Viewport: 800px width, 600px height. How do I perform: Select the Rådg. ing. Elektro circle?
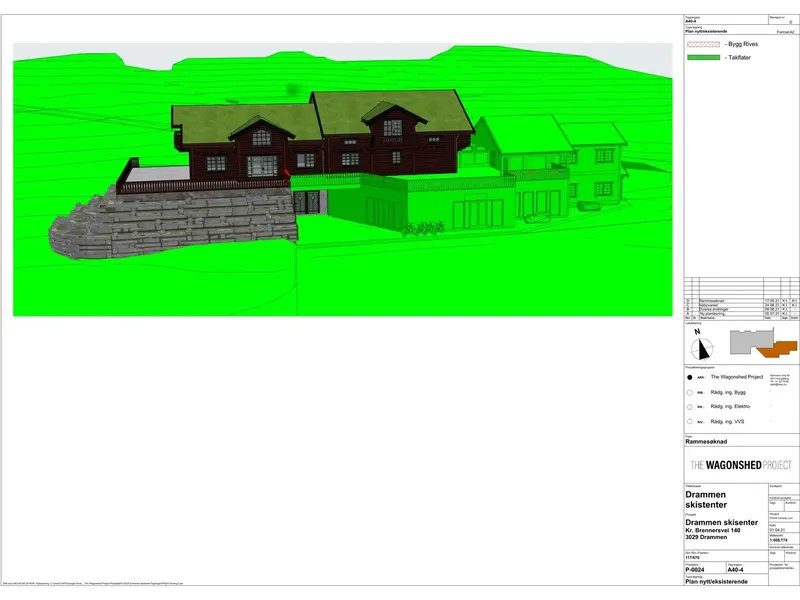tap(690, 407)
